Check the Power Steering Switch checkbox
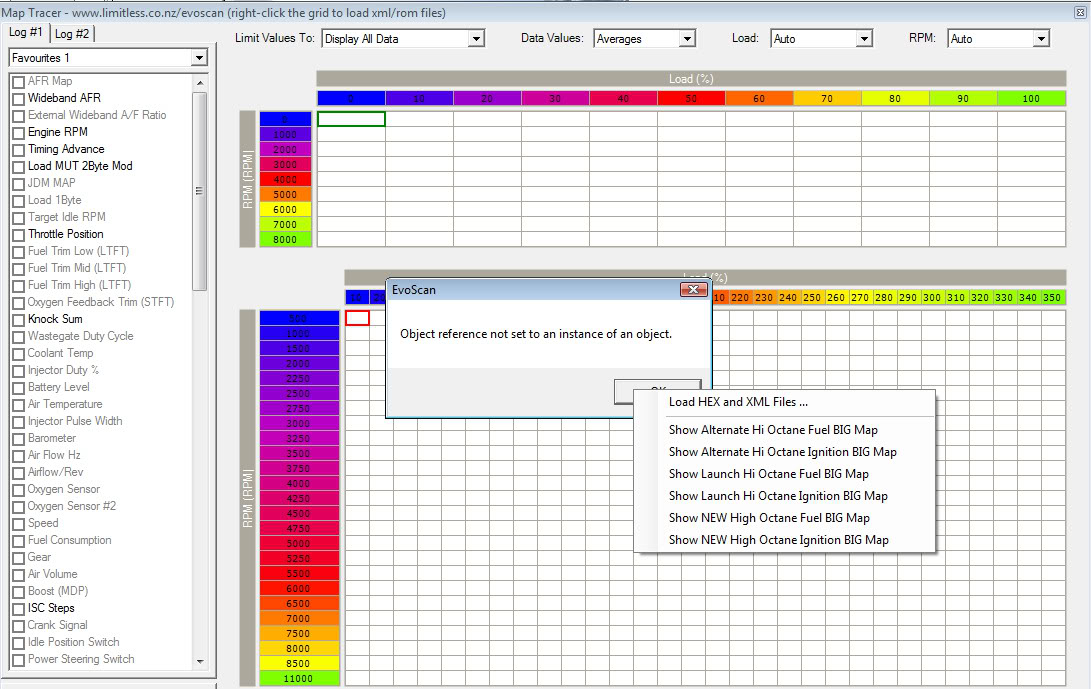The height and width of the screenshot is (689, 1091). 19,660
